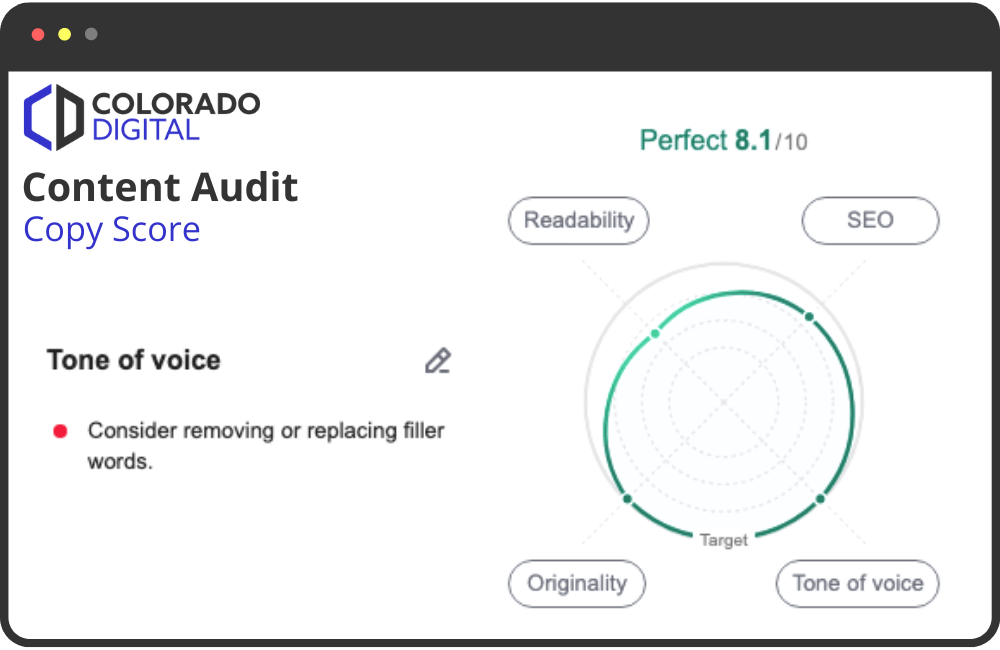The width and height of the screenshot is (1000, 650).
Task: Click the red close window dot
Action: click(x=38, y=34)
